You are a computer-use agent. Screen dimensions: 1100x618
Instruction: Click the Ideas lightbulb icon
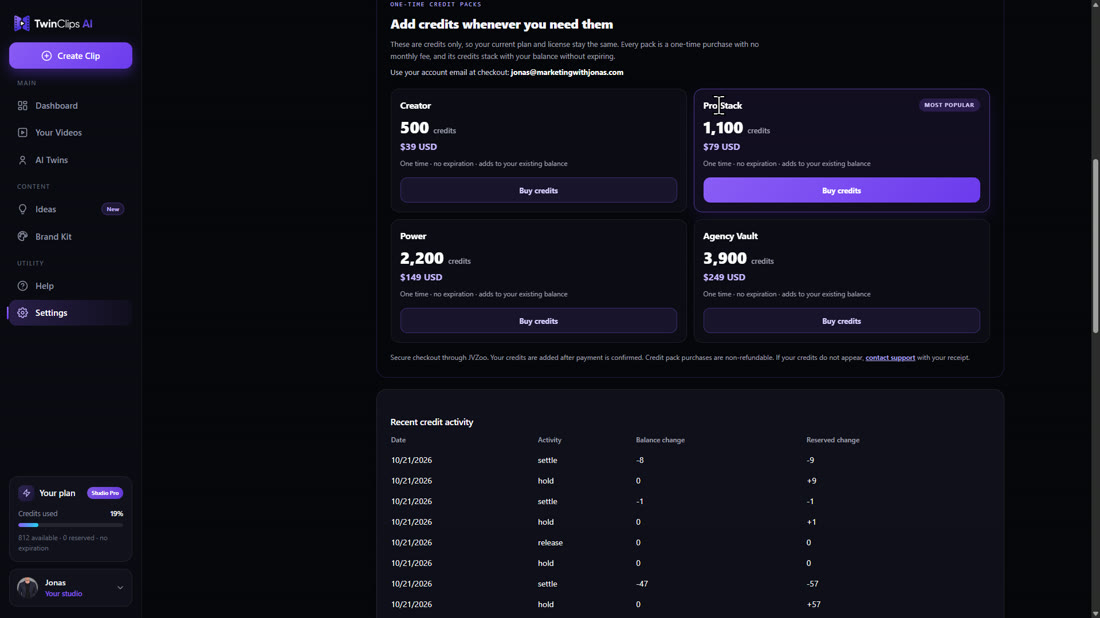[22, 209]
